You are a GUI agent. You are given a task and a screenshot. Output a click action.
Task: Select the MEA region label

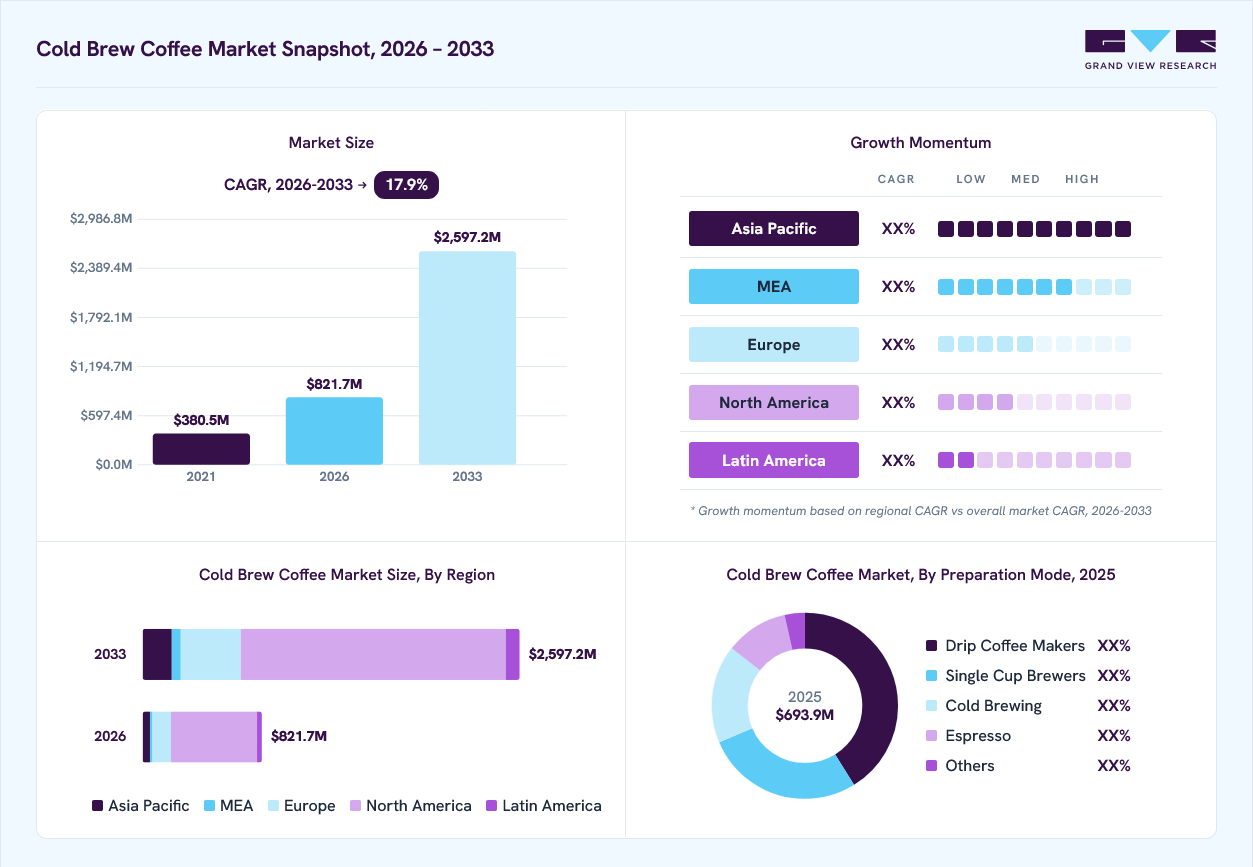click(774, 286)
